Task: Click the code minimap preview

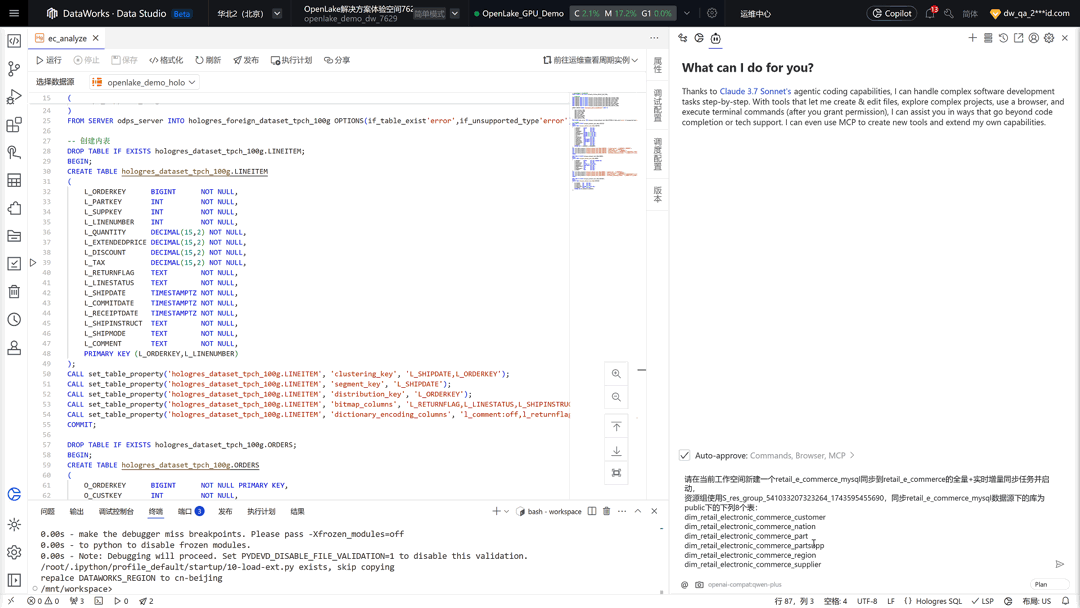Action: tap(603, 142)
